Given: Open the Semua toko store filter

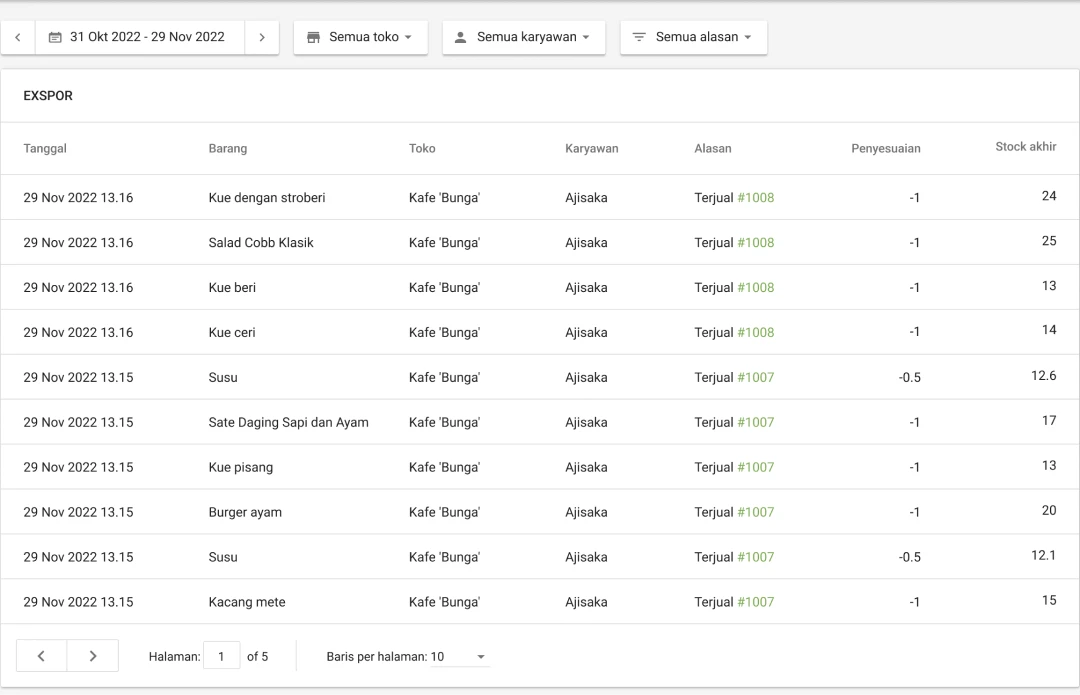Looking at the screenshot, I should (x=360, y=37).
